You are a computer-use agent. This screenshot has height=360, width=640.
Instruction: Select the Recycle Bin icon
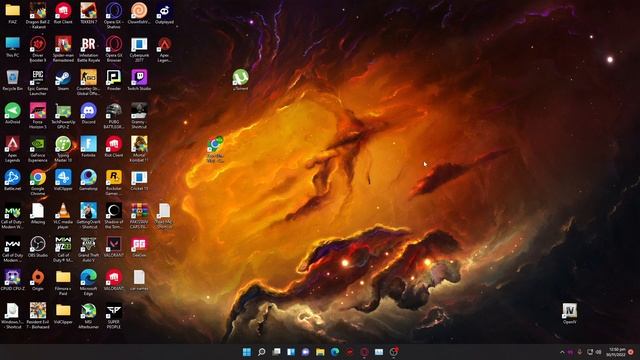pos(13,80)
